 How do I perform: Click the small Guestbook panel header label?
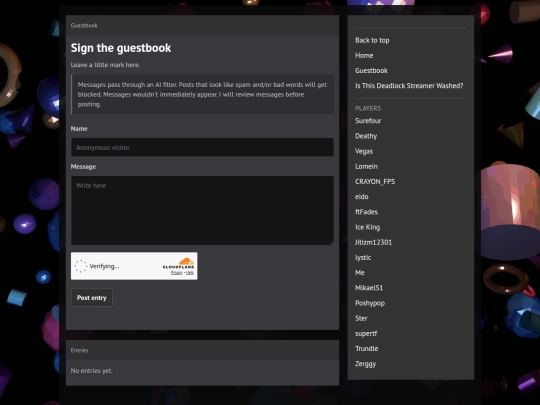[x=84, y=25]
